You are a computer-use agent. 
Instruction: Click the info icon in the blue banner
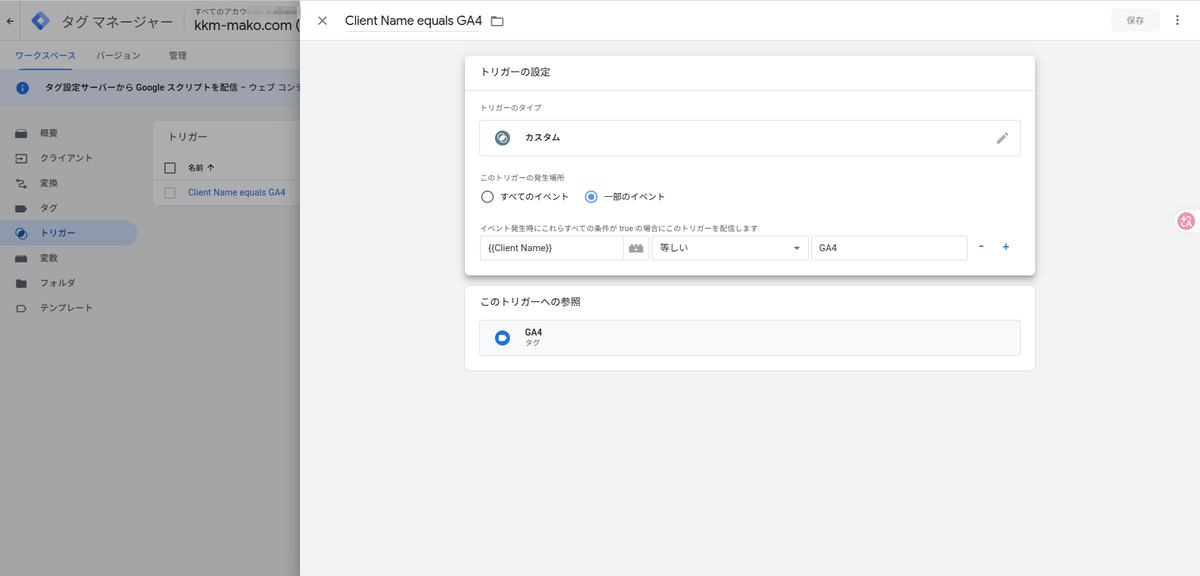23,88
